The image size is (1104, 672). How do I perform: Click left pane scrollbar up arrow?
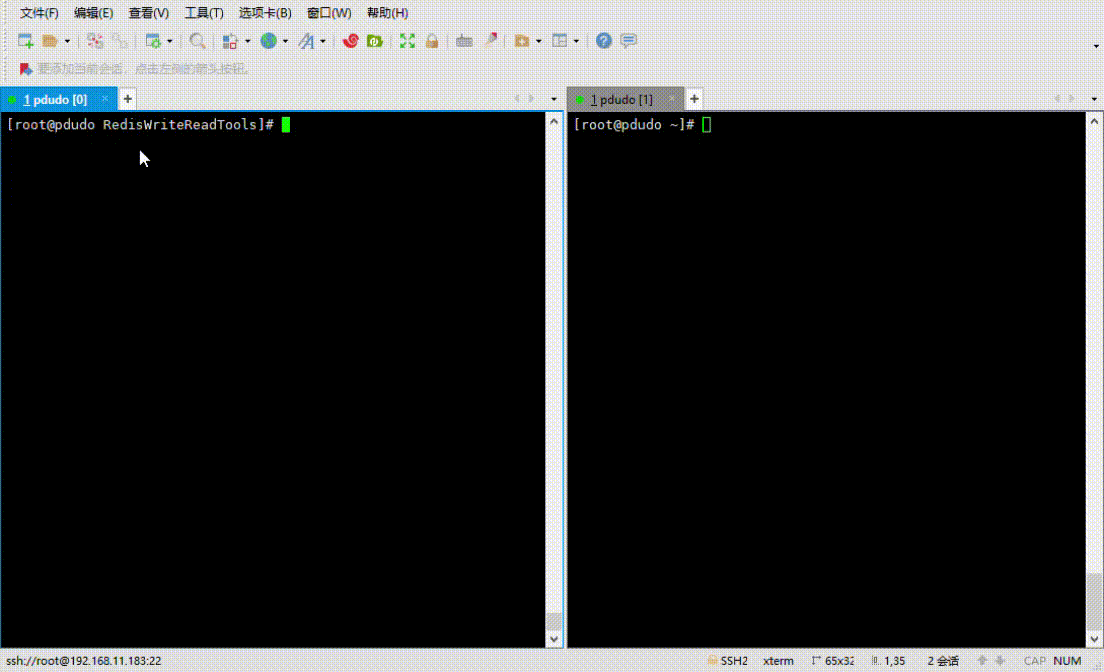[x=553, y=121]
